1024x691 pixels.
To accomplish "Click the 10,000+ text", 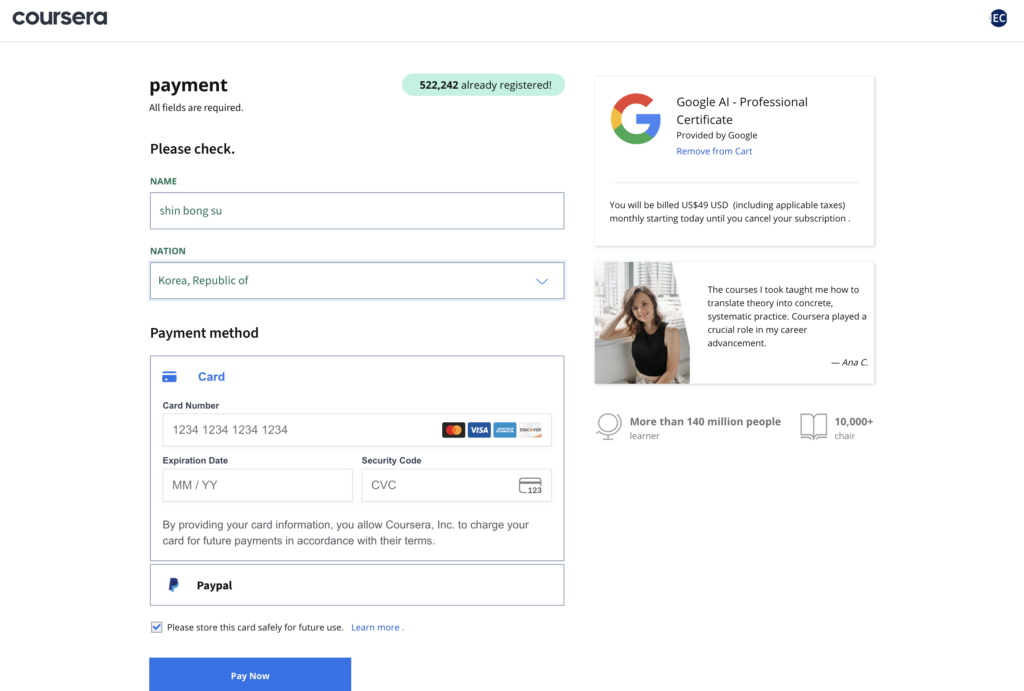I will 854,421.
